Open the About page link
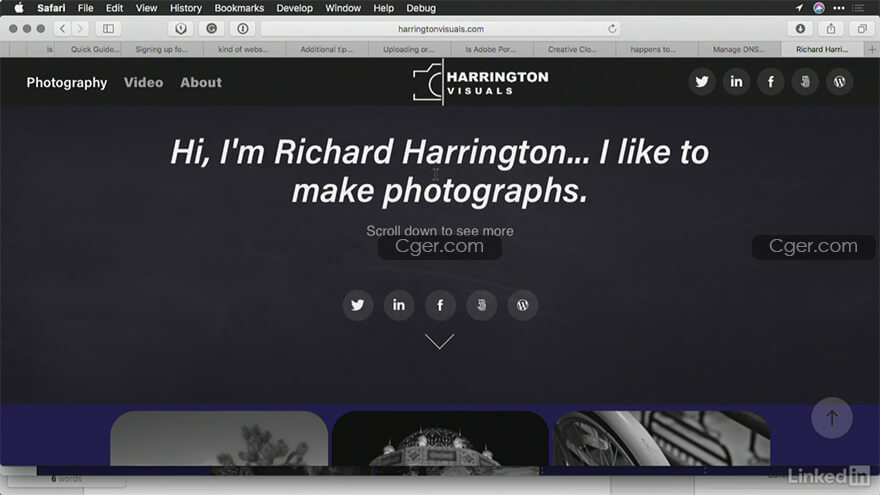Image resolution: width=880 pixels, height=495 pixels. click(x=201, y=83)
